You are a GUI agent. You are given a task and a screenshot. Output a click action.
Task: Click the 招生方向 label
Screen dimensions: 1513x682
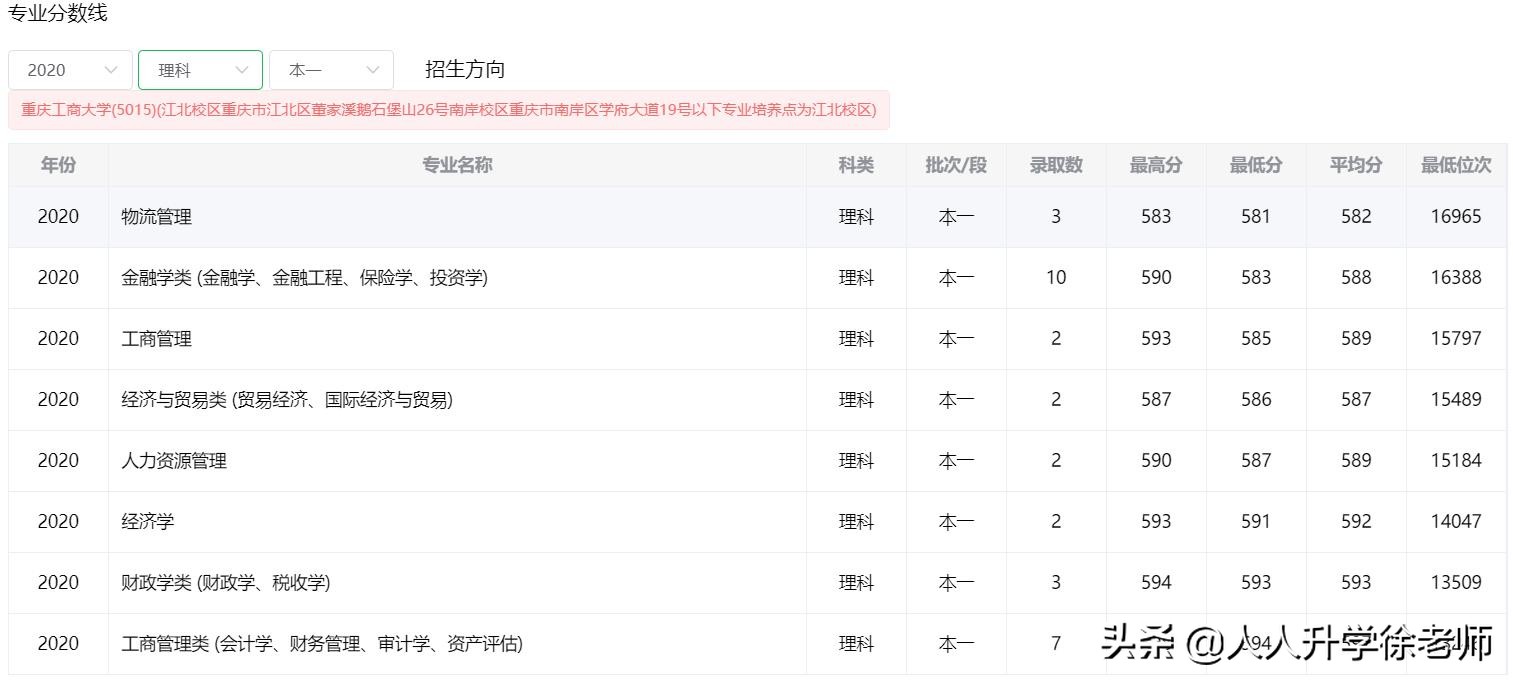(x=465, y=69)
